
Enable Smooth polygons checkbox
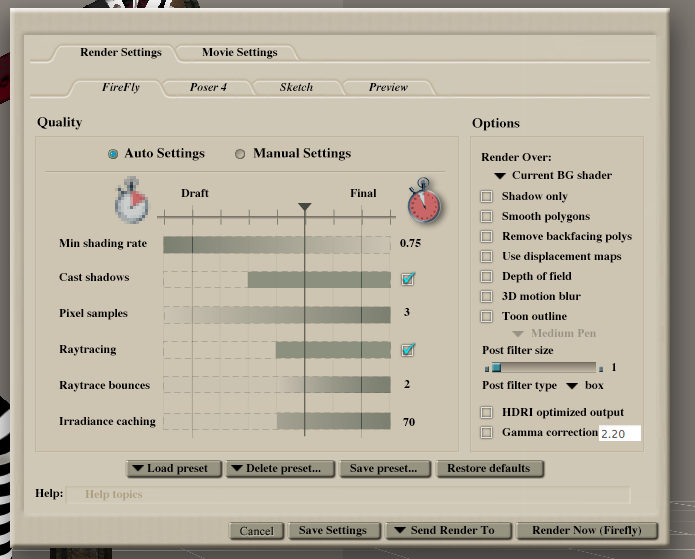pyautogui.click(x=487, y=216)
